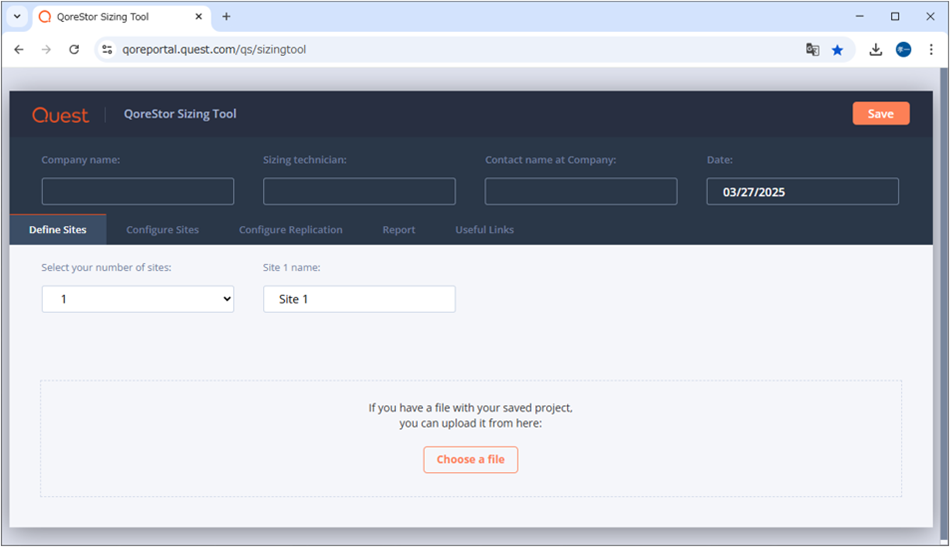This screenshot has height=547, width=950.
Task: Expand the number of sites dropdown
Action: pos(138,299)
